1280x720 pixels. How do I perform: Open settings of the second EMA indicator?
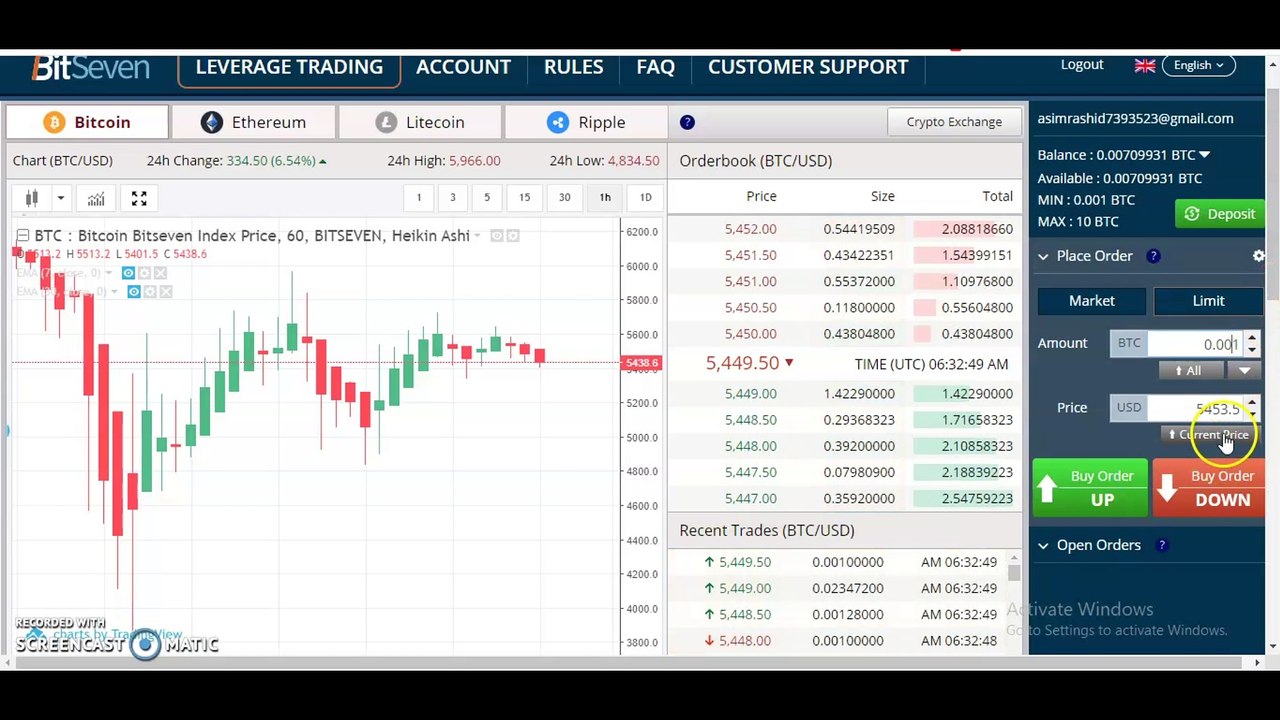click(x=149, y=291)
